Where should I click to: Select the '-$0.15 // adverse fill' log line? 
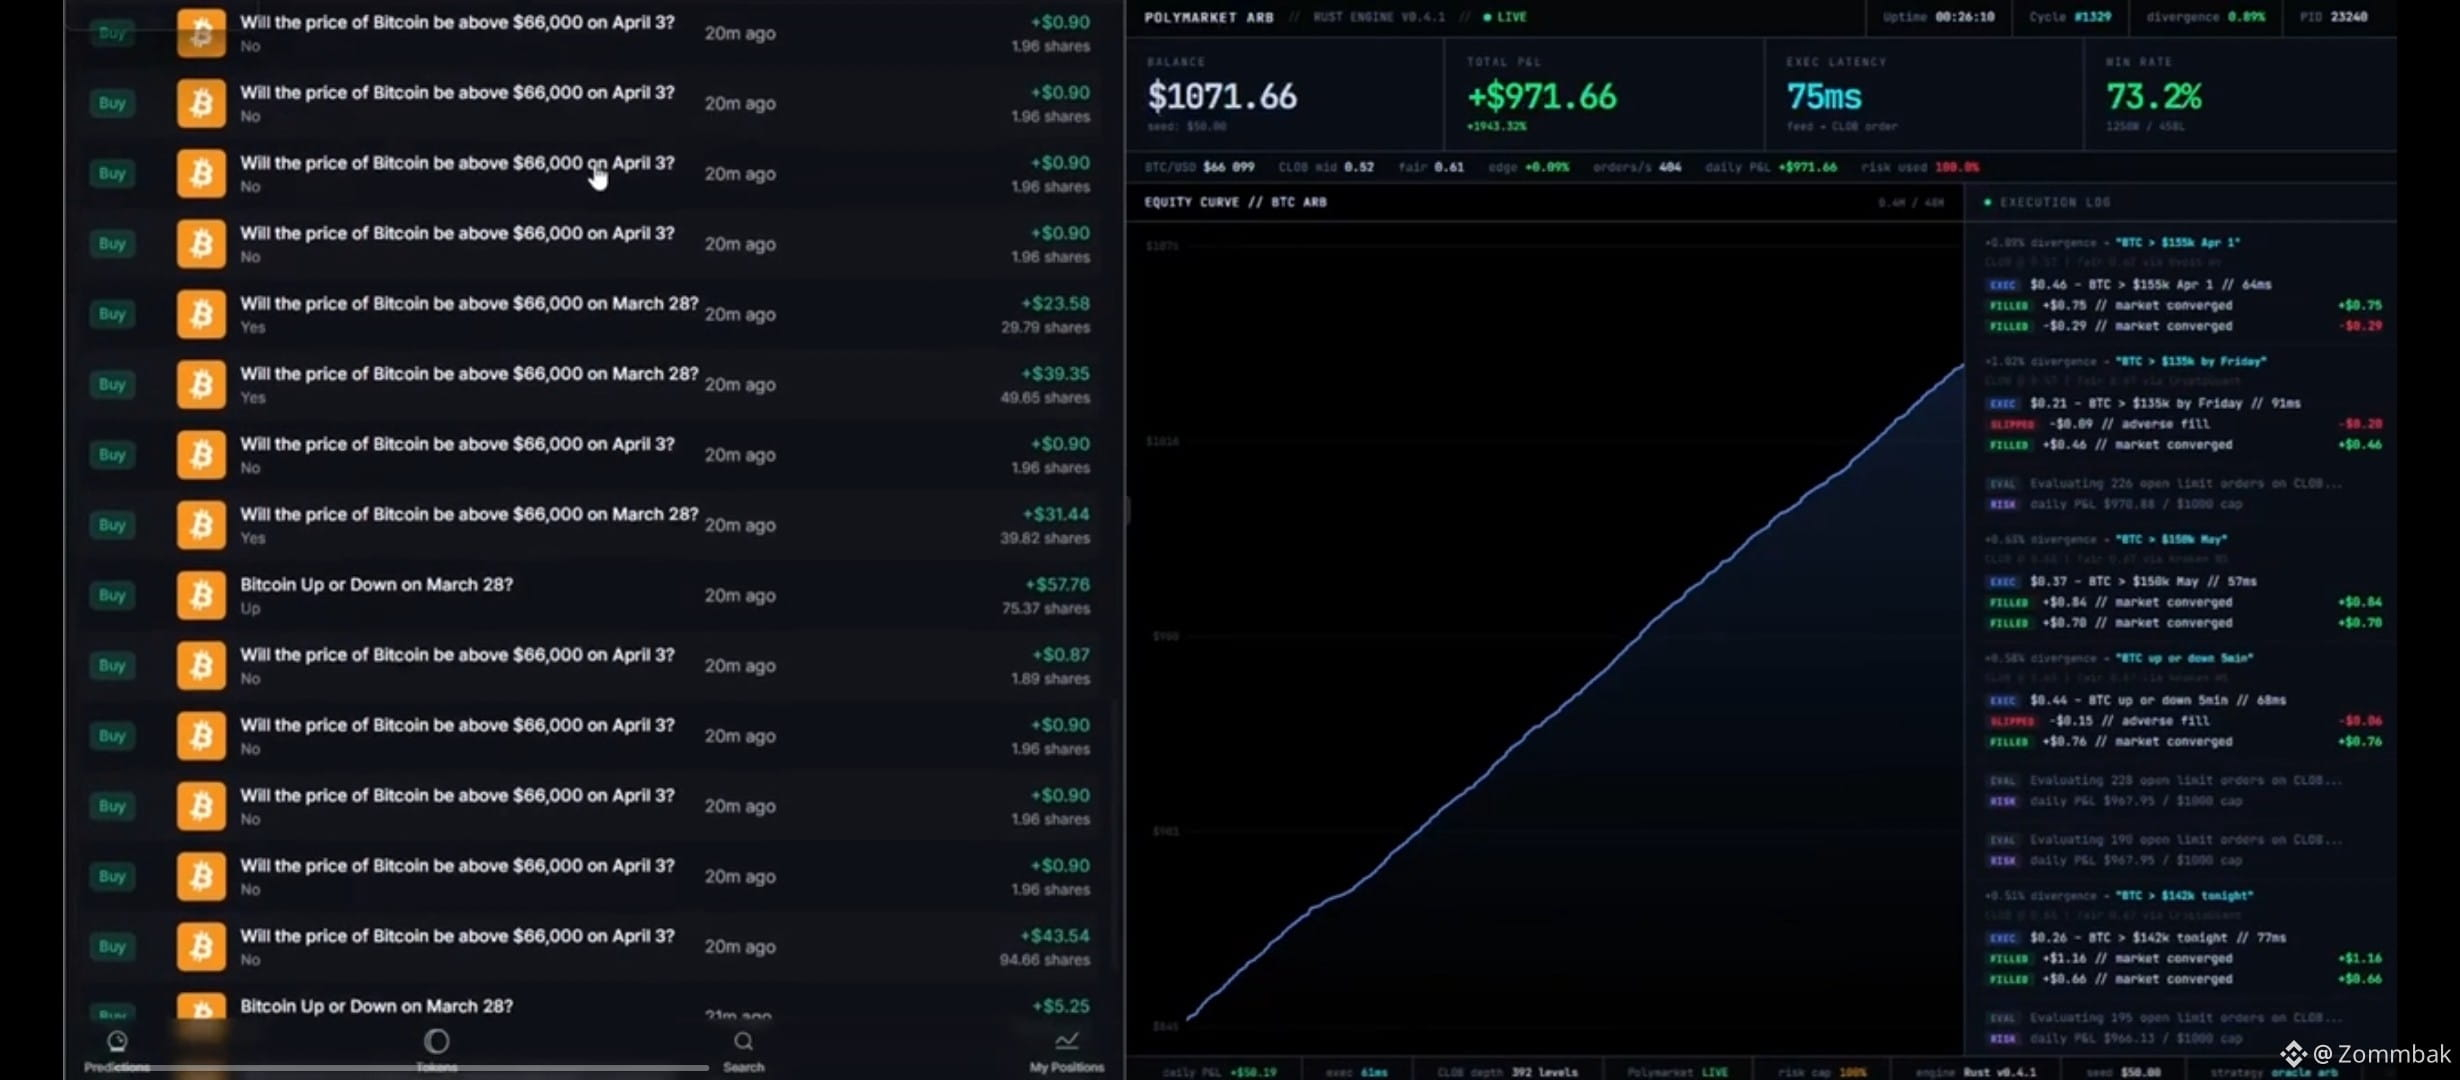point(2129,721)
